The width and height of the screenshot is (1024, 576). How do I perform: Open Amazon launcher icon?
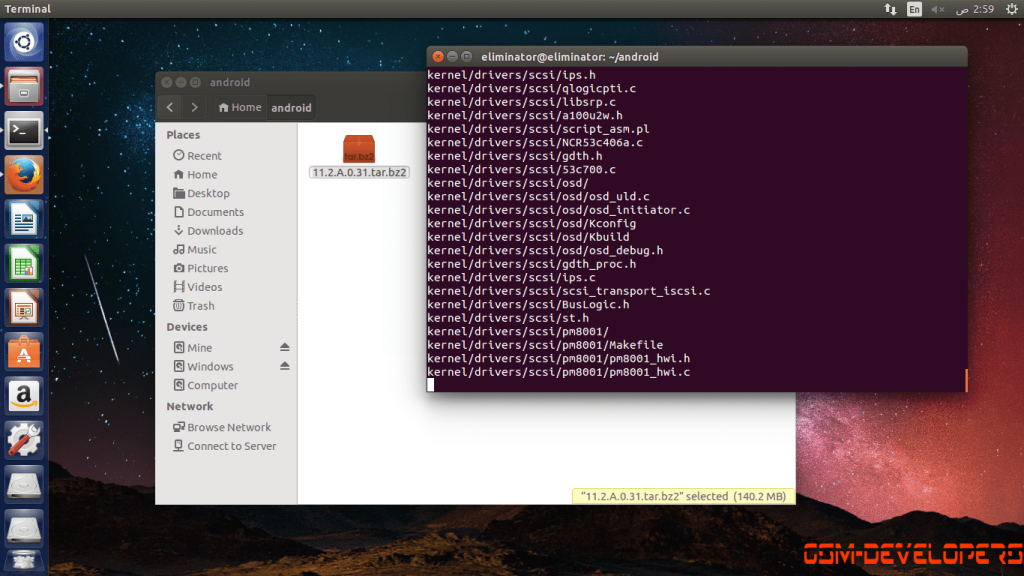(24, 395)
